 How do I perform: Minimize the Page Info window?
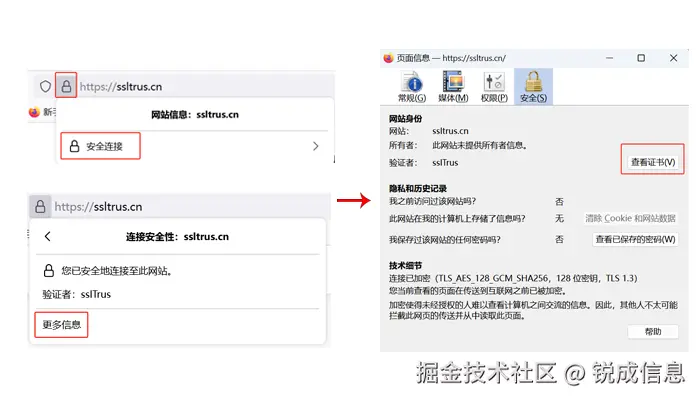tap(609, 58)
